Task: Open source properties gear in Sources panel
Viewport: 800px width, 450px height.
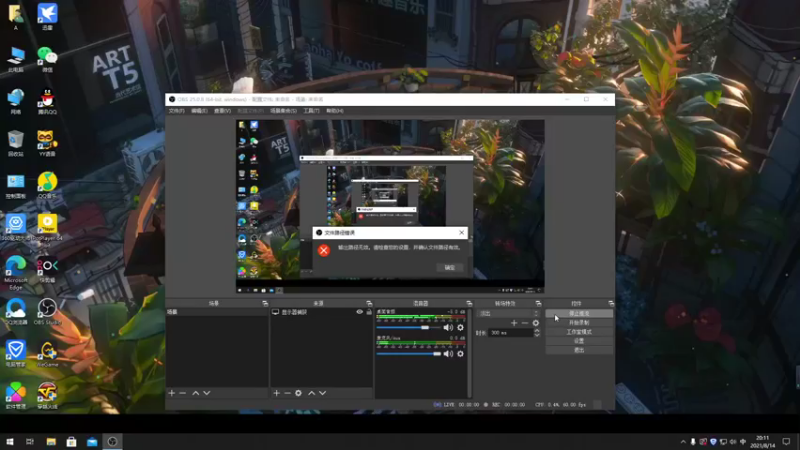Action: click(298, 393)
